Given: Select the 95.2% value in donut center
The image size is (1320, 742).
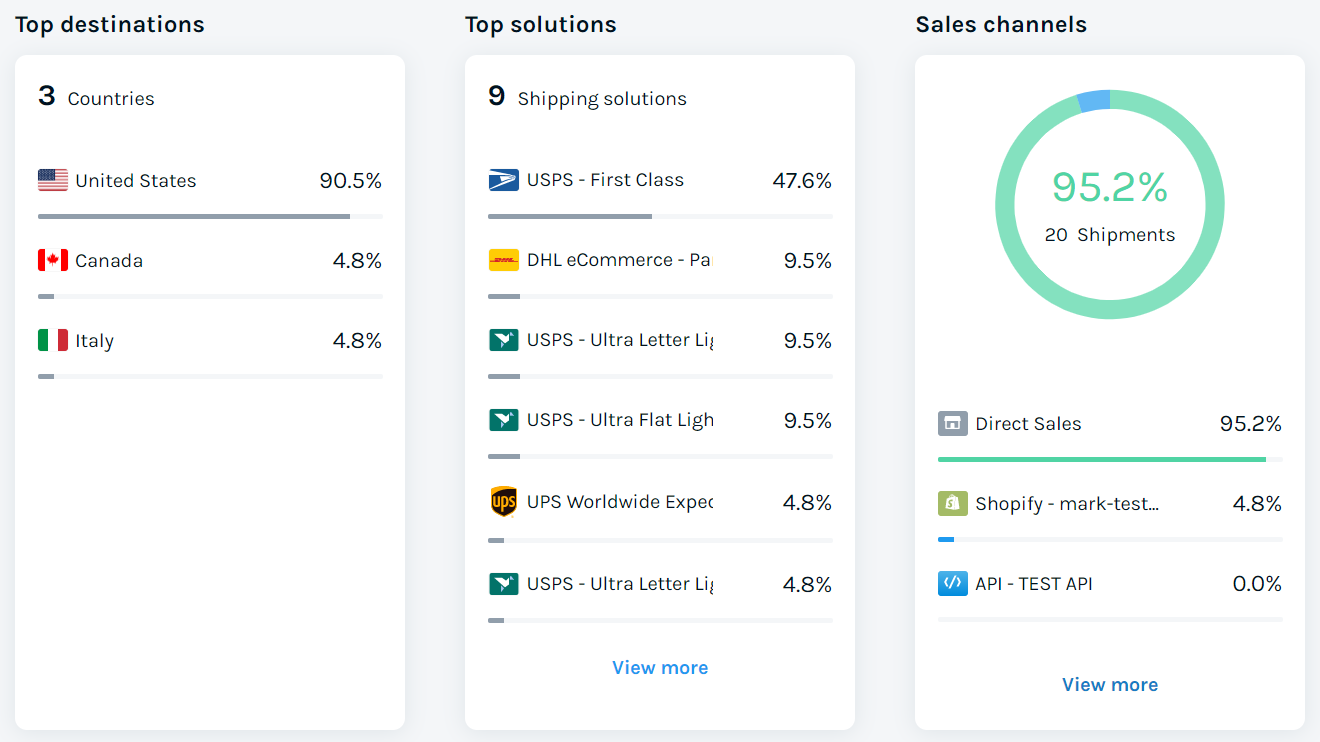Looking at the screenshot, I should [1110, 188].
